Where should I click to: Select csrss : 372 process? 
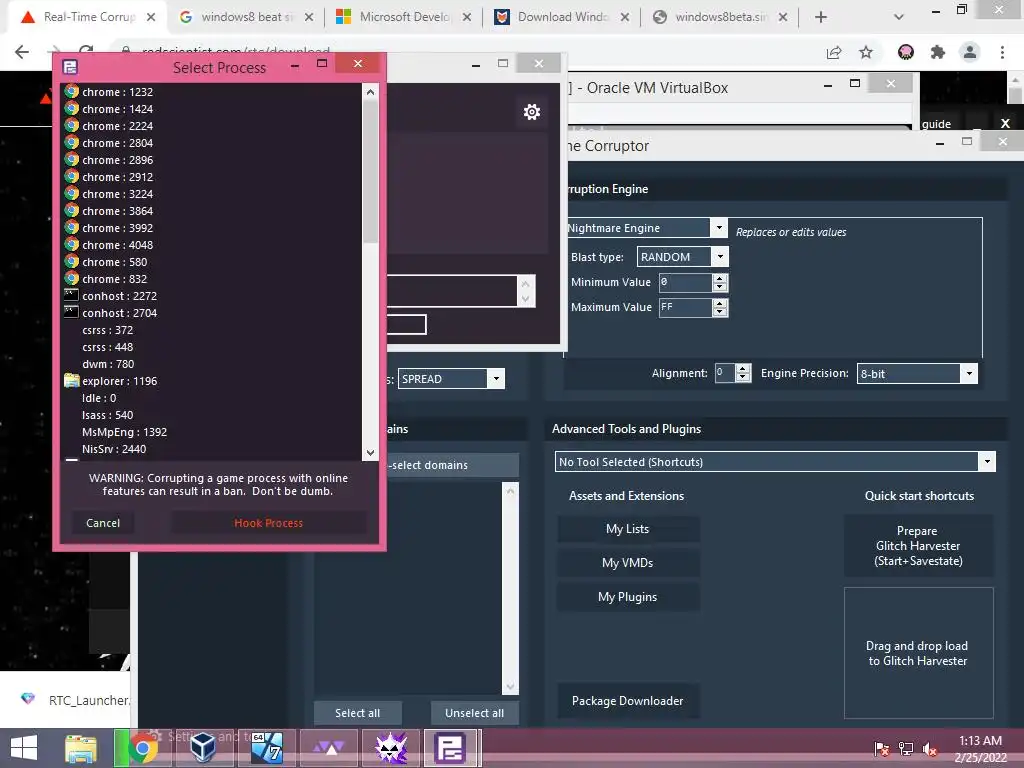107,330
